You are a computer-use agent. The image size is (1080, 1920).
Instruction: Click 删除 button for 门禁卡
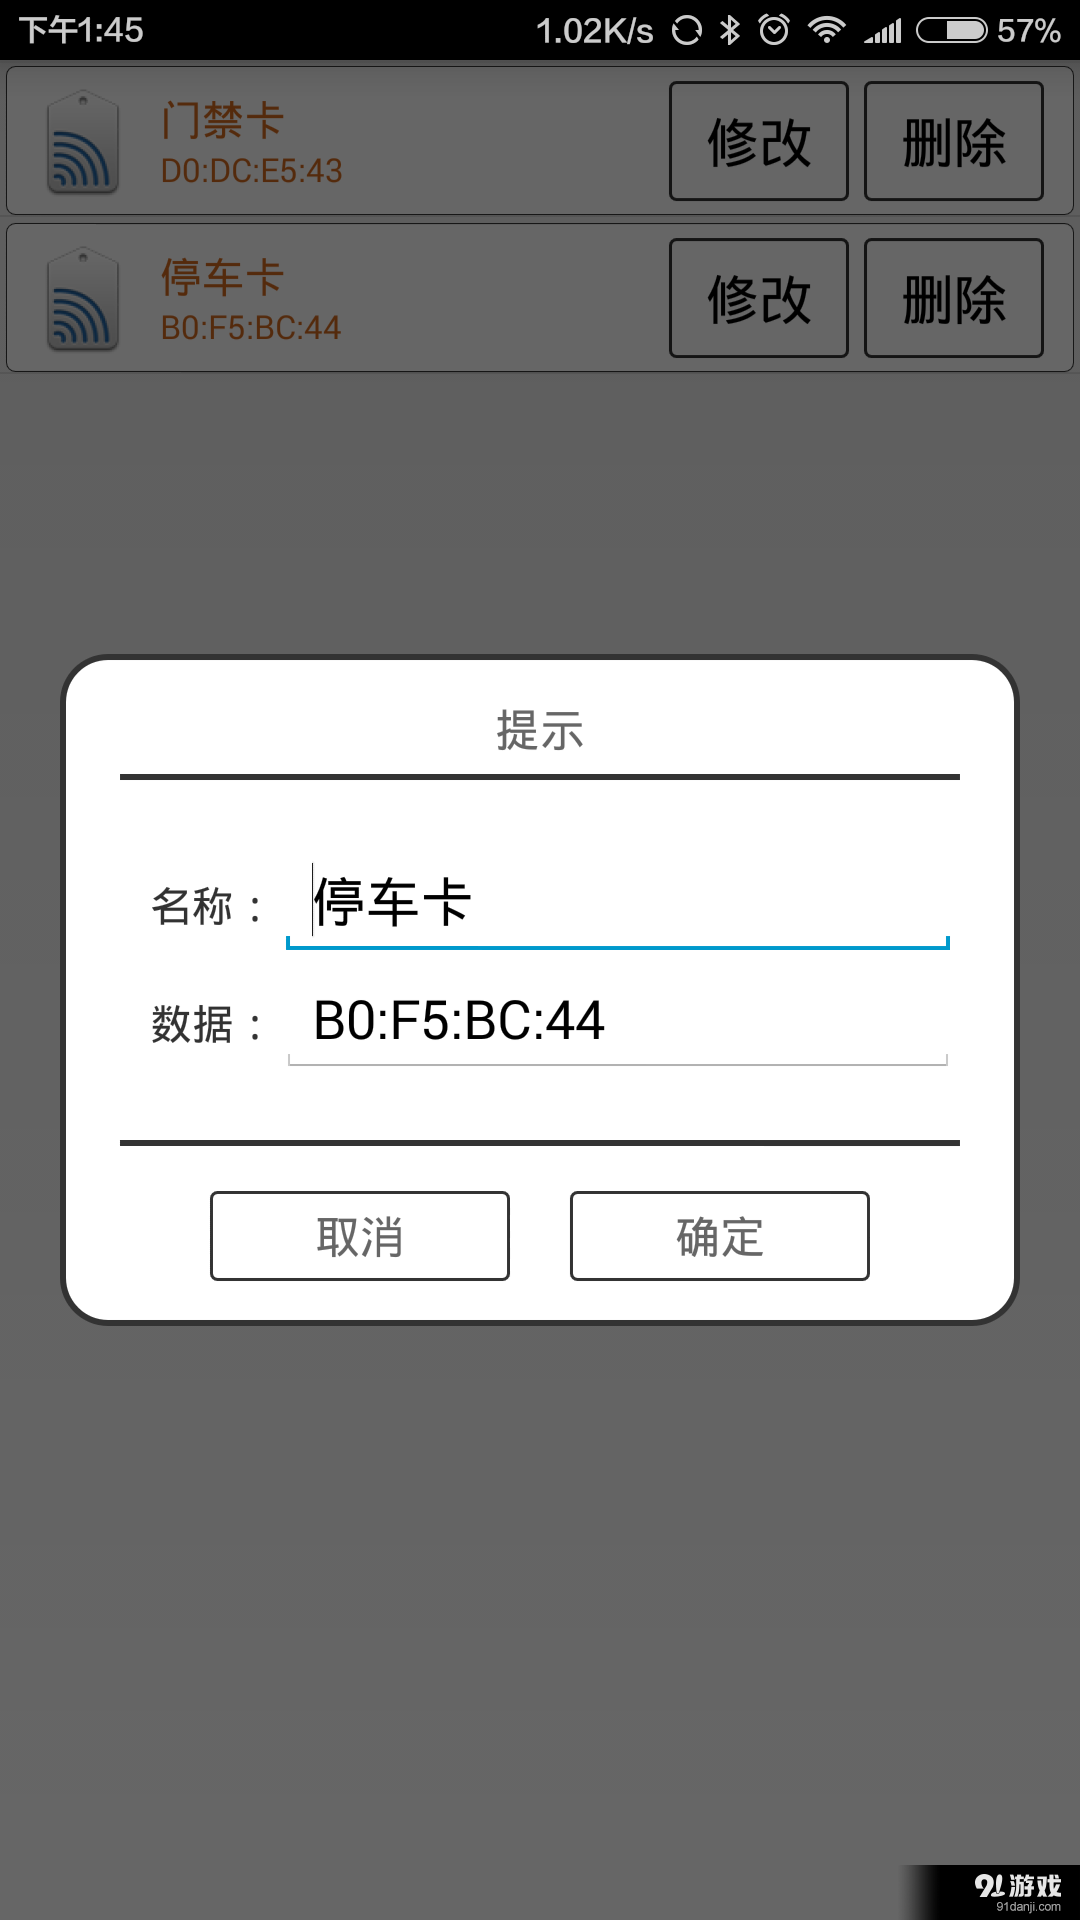pos(954,141)
